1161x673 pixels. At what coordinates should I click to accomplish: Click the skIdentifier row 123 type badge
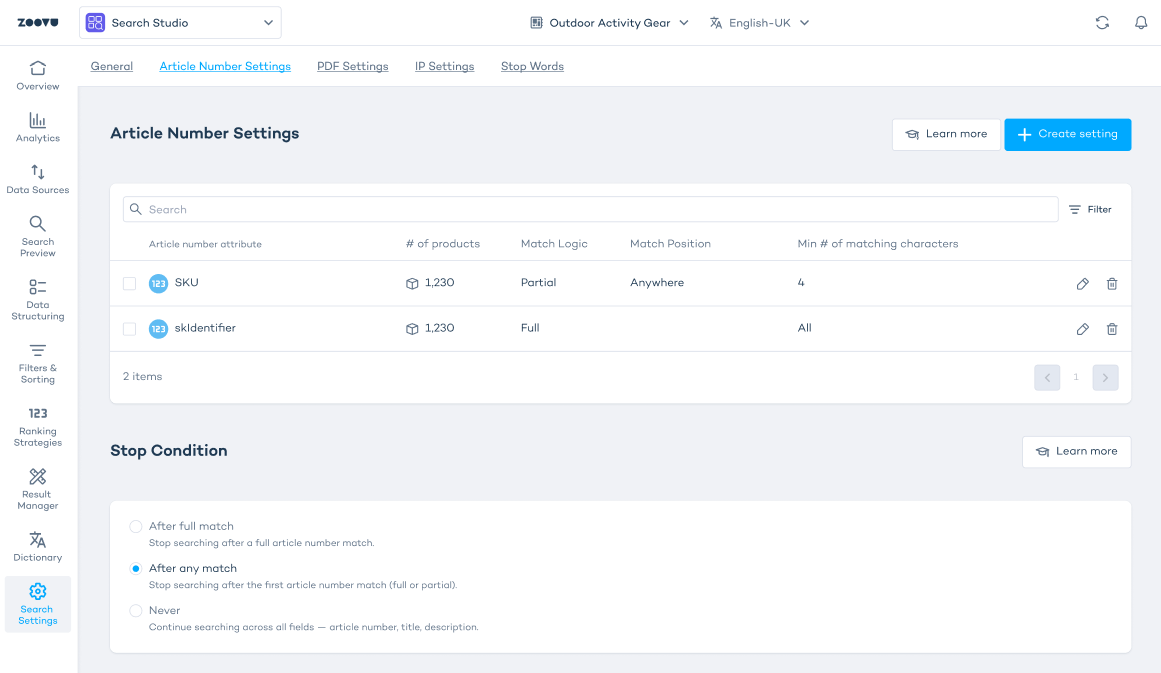[x=158, y=329]
